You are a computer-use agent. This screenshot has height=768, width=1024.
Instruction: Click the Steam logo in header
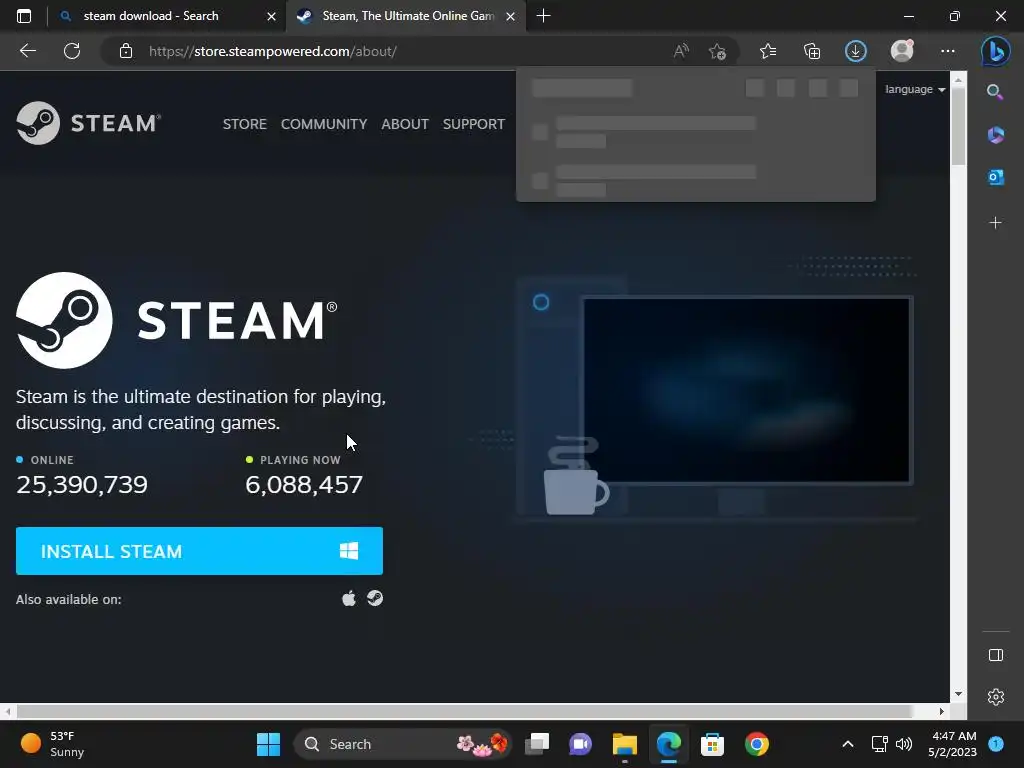coord(89,123)
